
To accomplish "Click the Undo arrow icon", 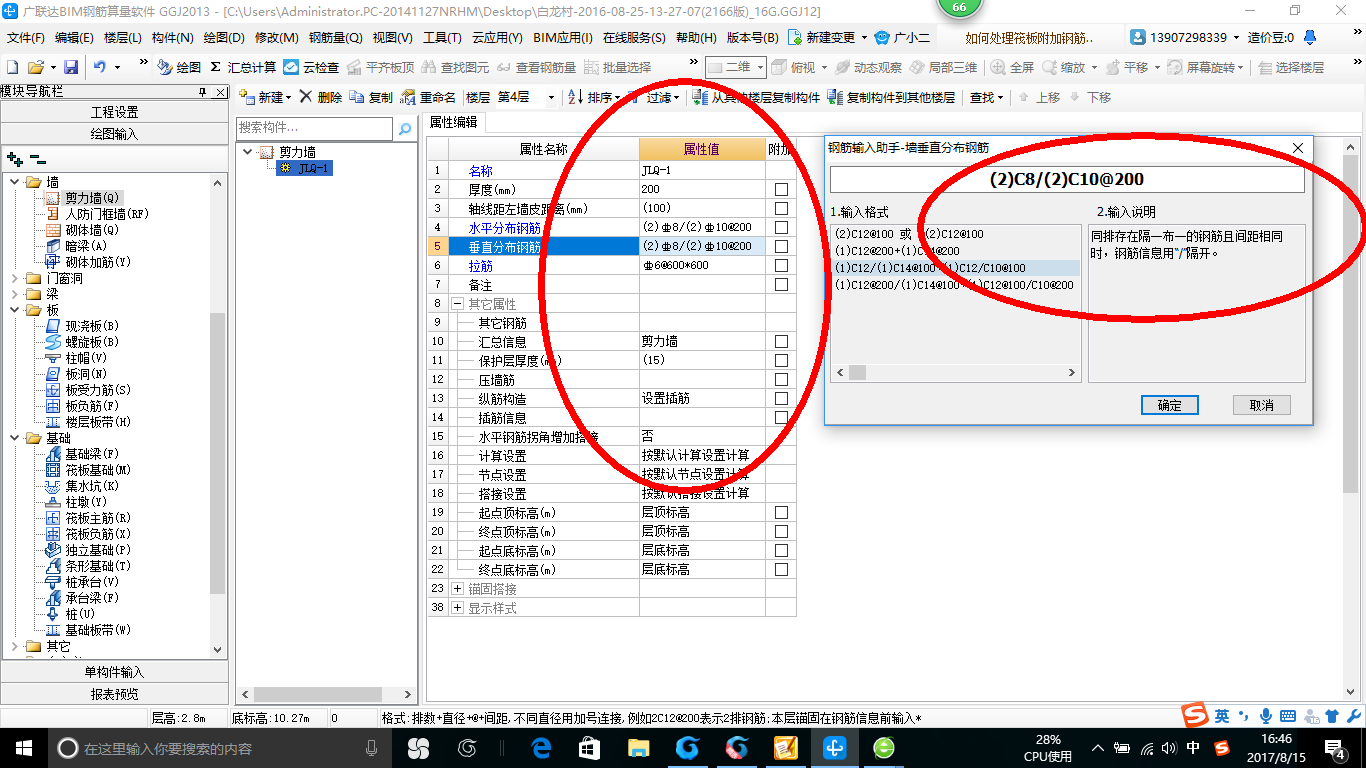I will point(100,67).
